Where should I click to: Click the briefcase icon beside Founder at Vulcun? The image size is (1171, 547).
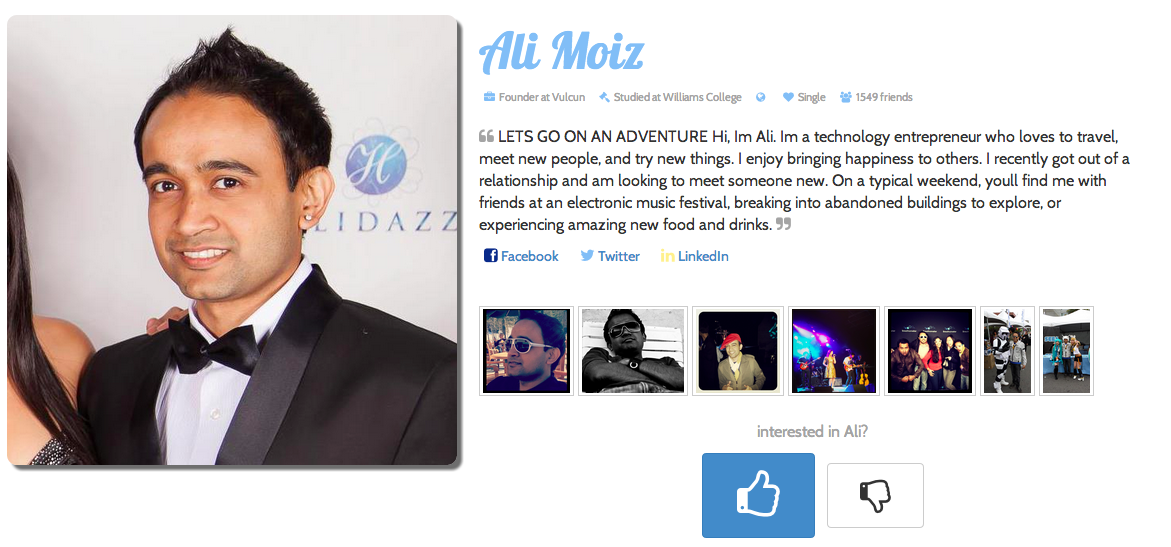(x=489, y=97)
